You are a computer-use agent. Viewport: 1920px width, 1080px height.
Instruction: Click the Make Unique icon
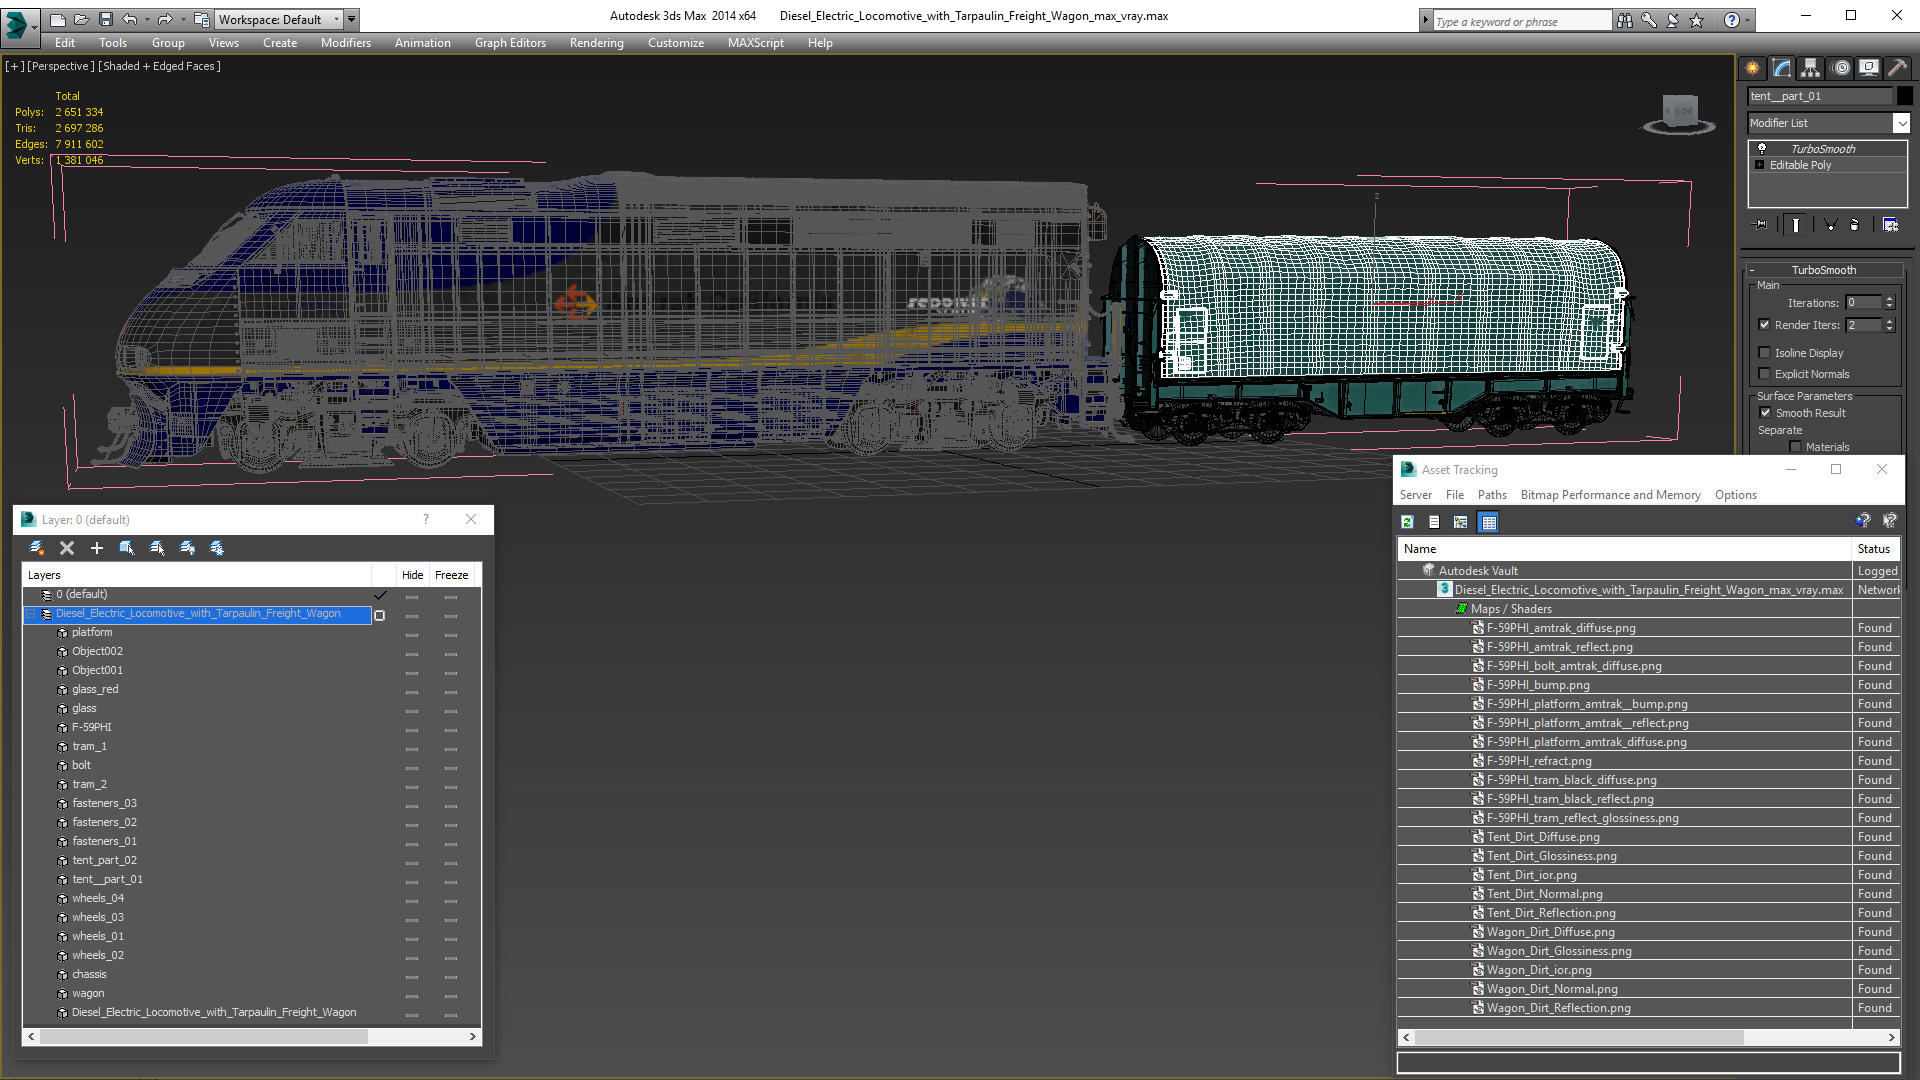[x=1830, y=225]
